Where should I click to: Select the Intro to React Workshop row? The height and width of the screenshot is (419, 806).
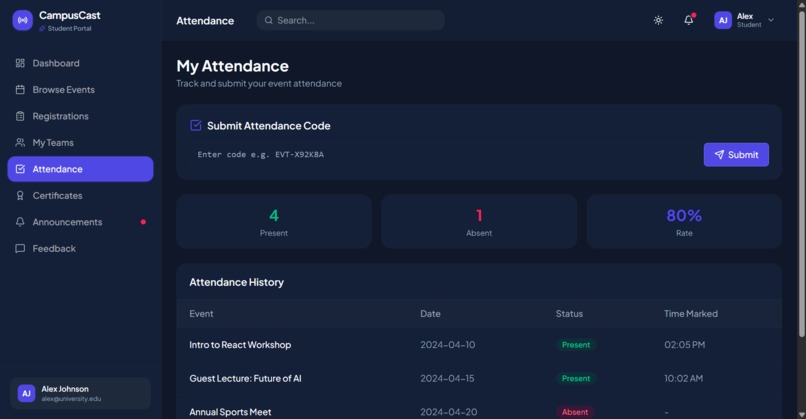coord(479,345)
